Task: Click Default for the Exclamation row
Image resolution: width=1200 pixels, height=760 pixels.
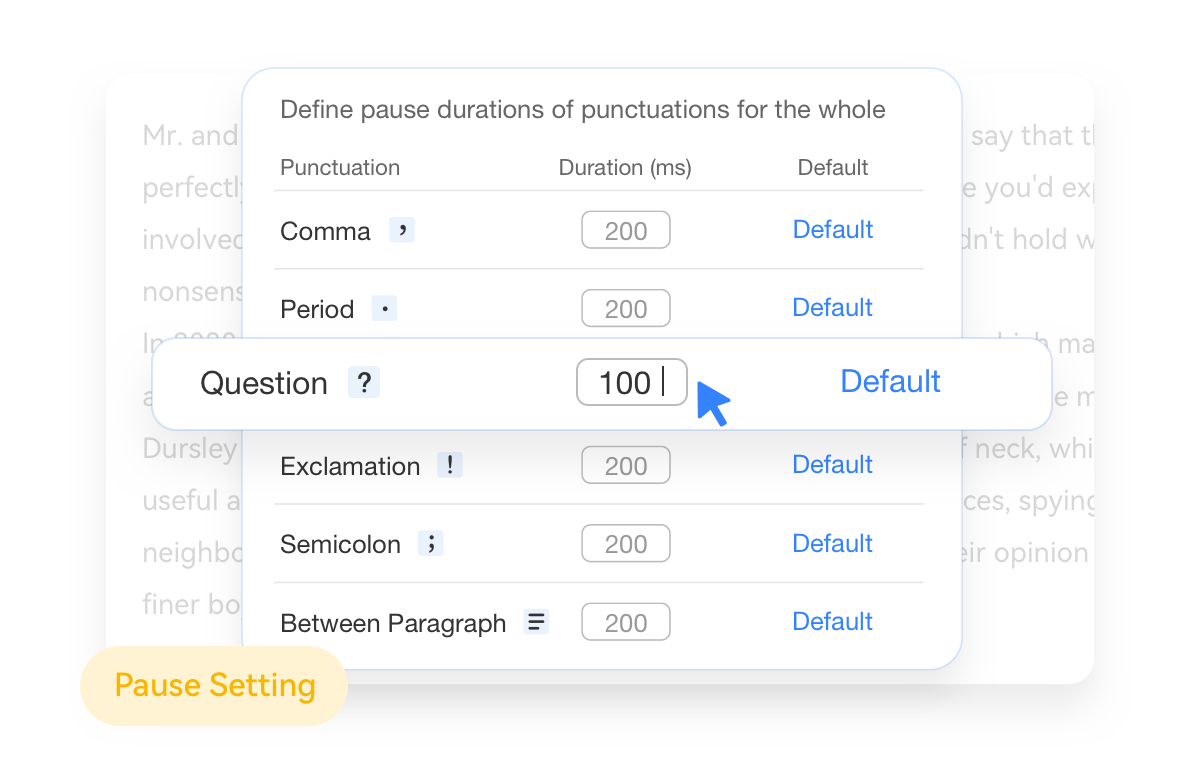Action: tap(832, 464)
